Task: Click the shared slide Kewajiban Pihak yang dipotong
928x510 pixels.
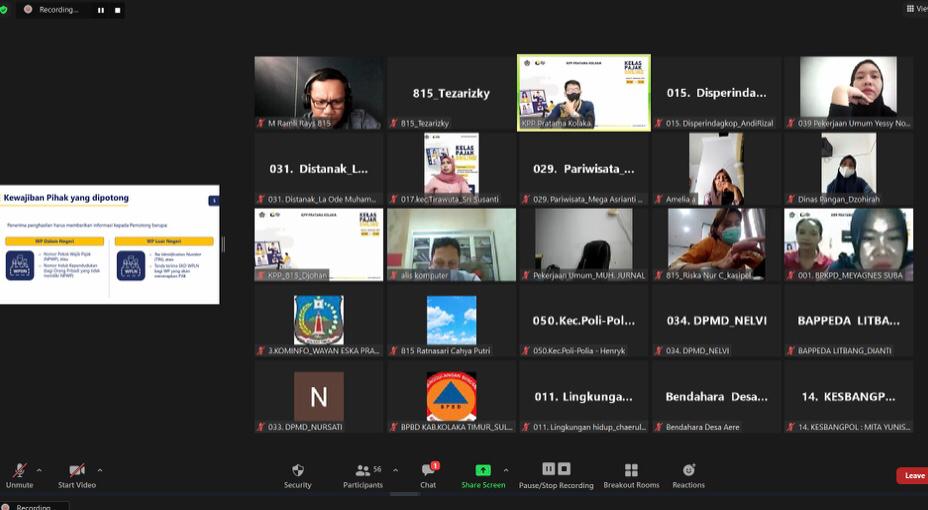Action: (109, 245)
